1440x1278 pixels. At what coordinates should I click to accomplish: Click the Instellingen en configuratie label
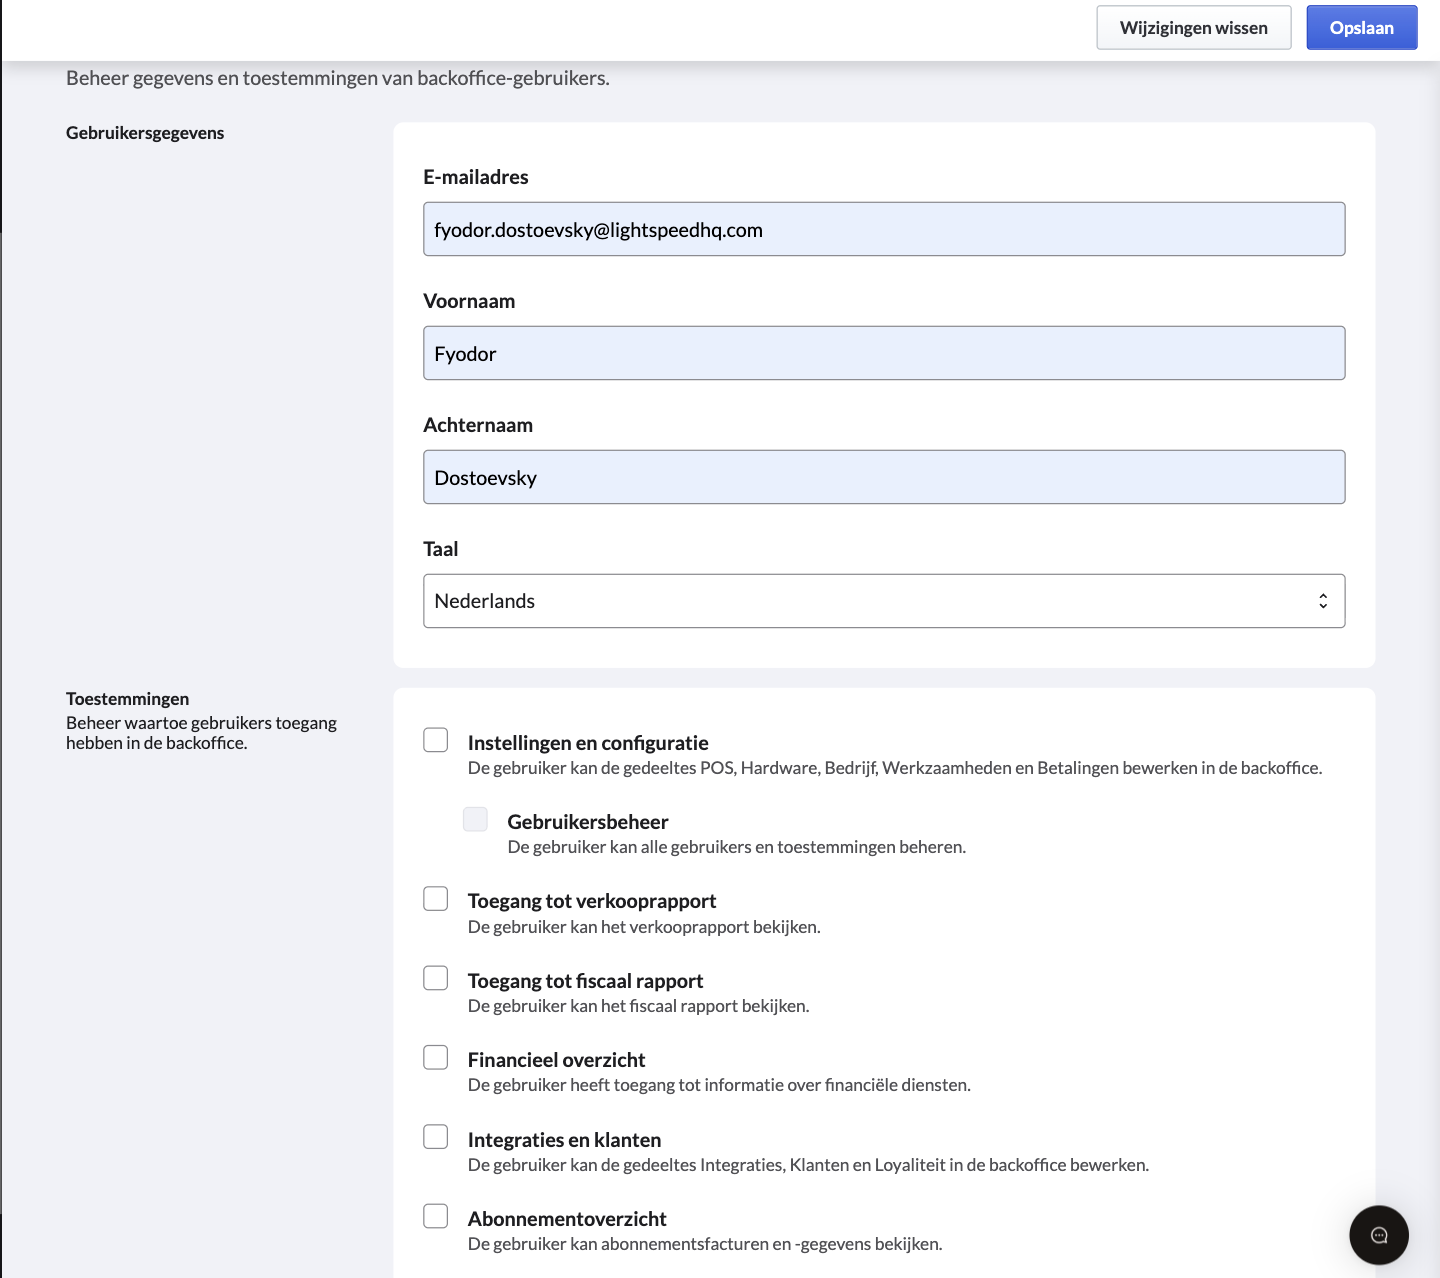coord(588,743)
